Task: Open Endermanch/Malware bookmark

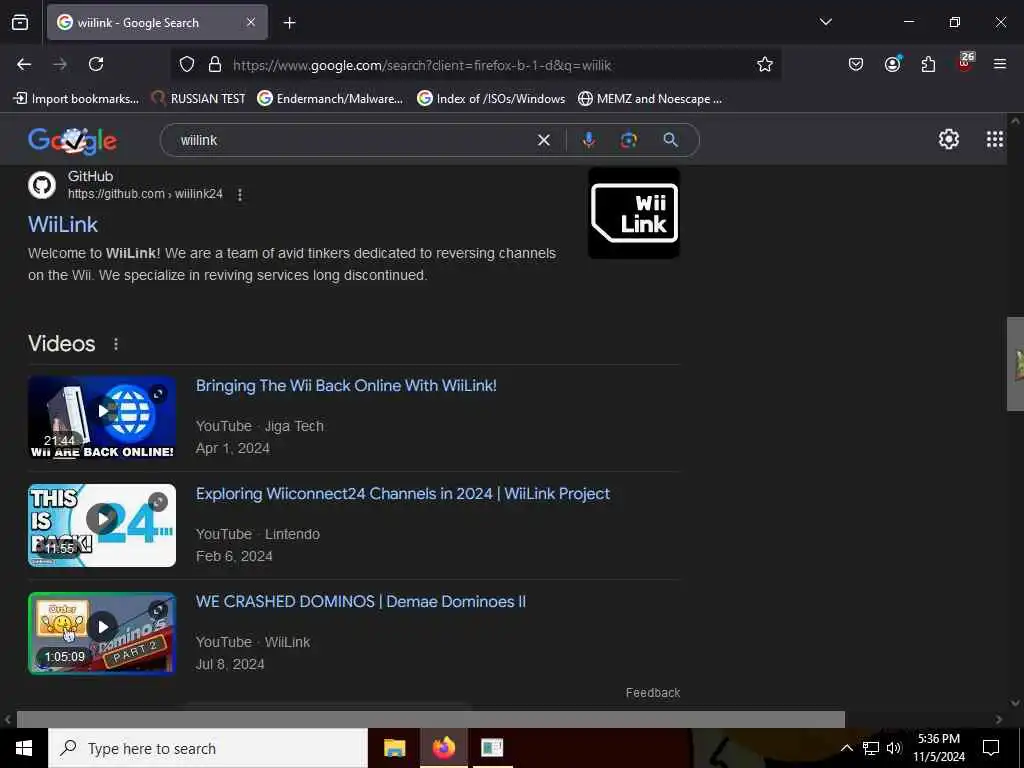Action: 330,99
